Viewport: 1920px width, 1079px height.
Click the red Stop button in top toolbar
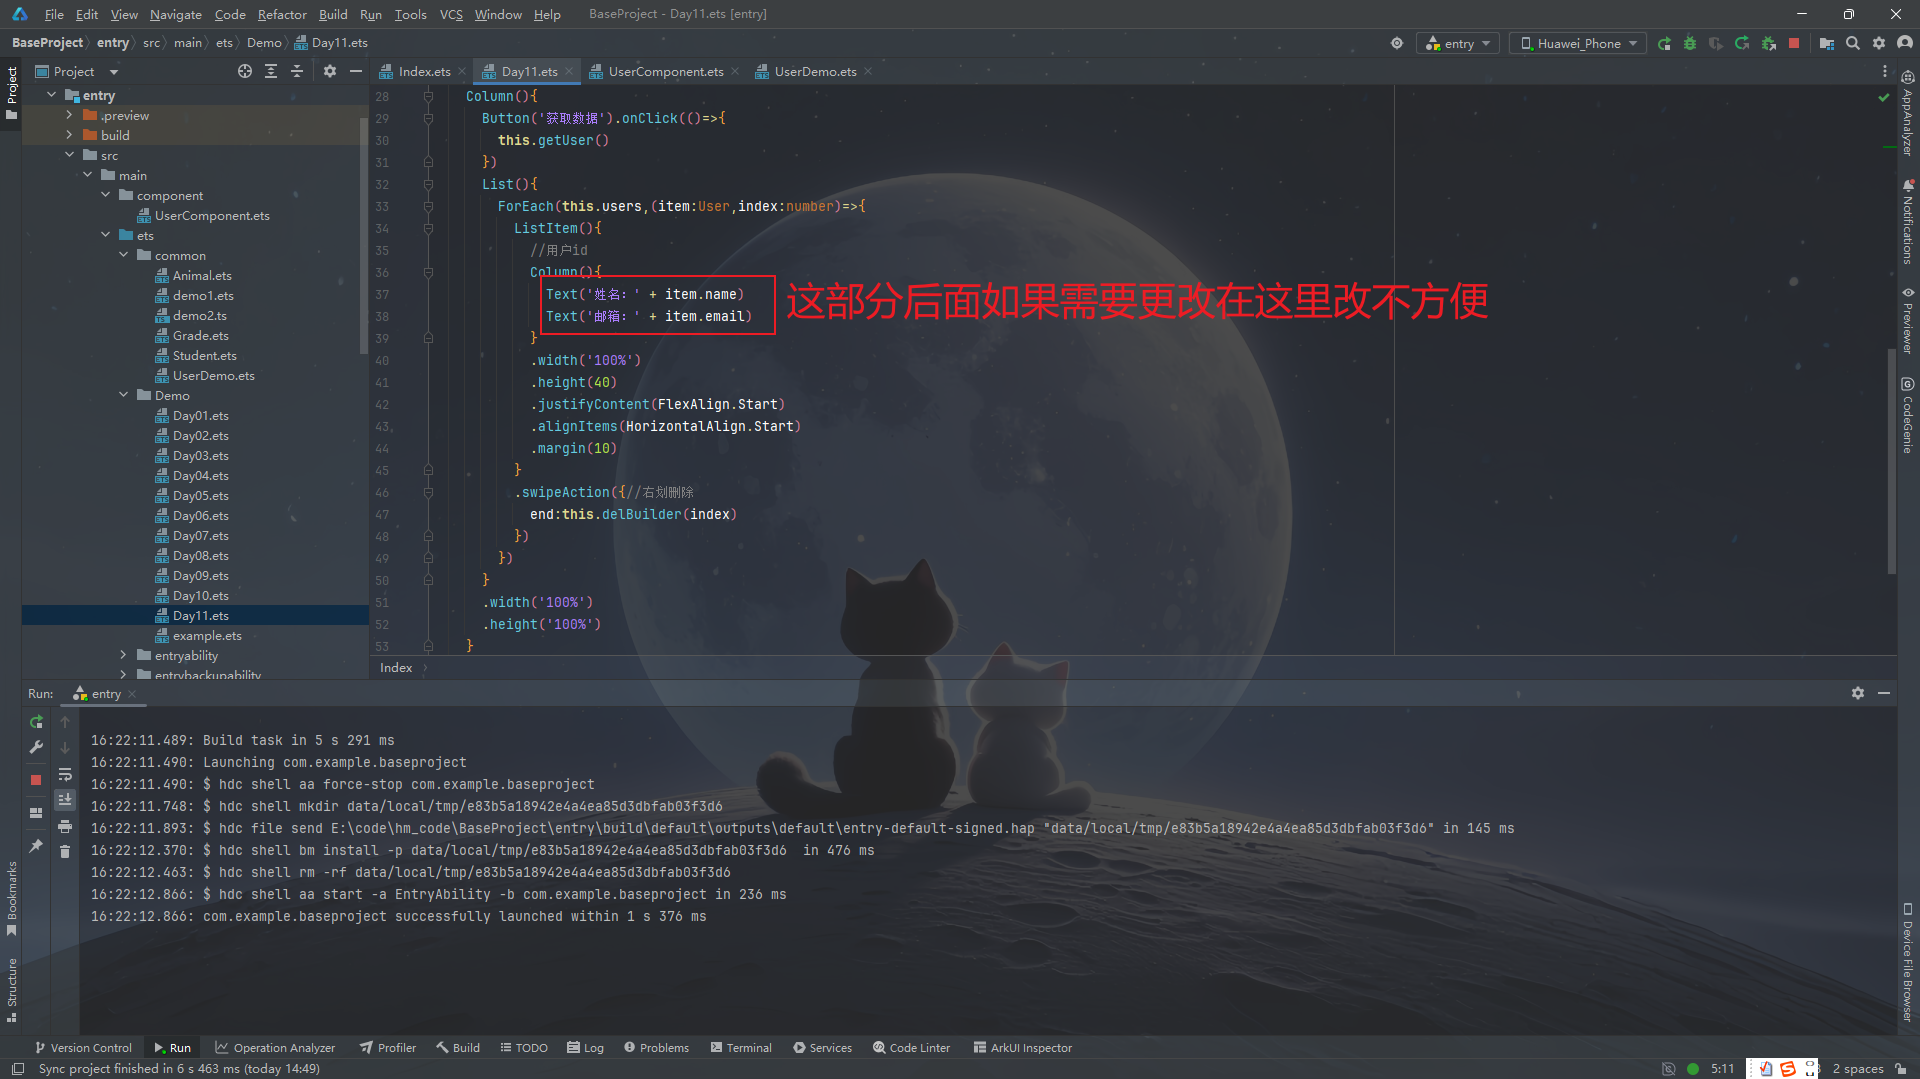tap(1794, 43)
